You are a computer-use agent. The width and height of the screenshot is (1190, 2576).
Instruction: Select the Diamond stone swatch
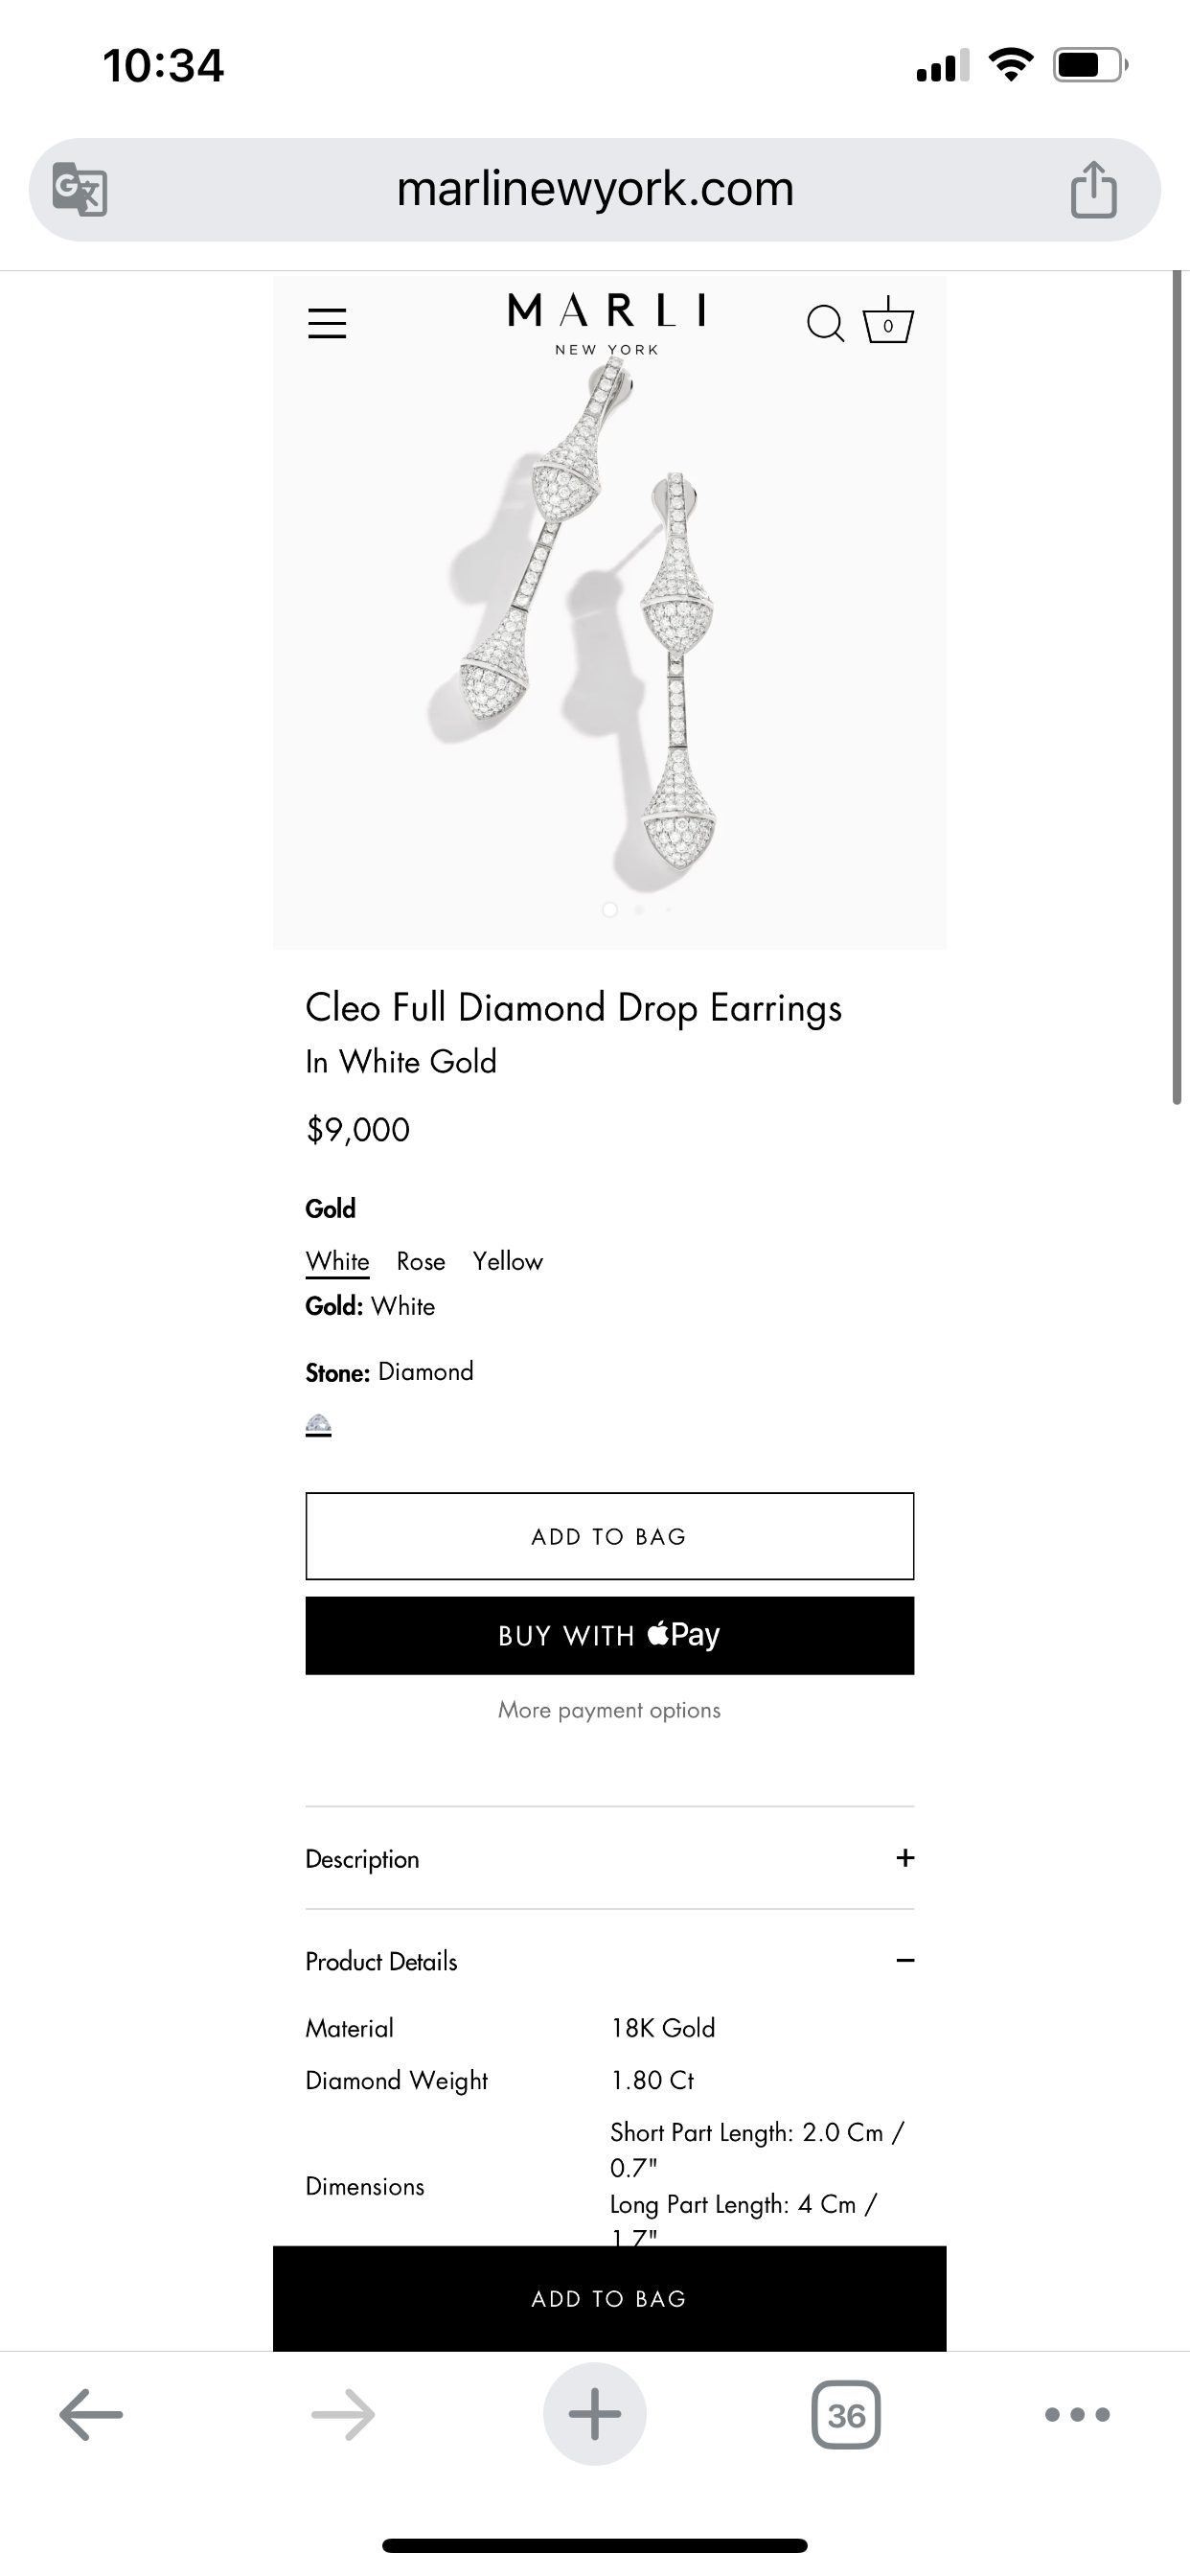tap(318, 1425)
